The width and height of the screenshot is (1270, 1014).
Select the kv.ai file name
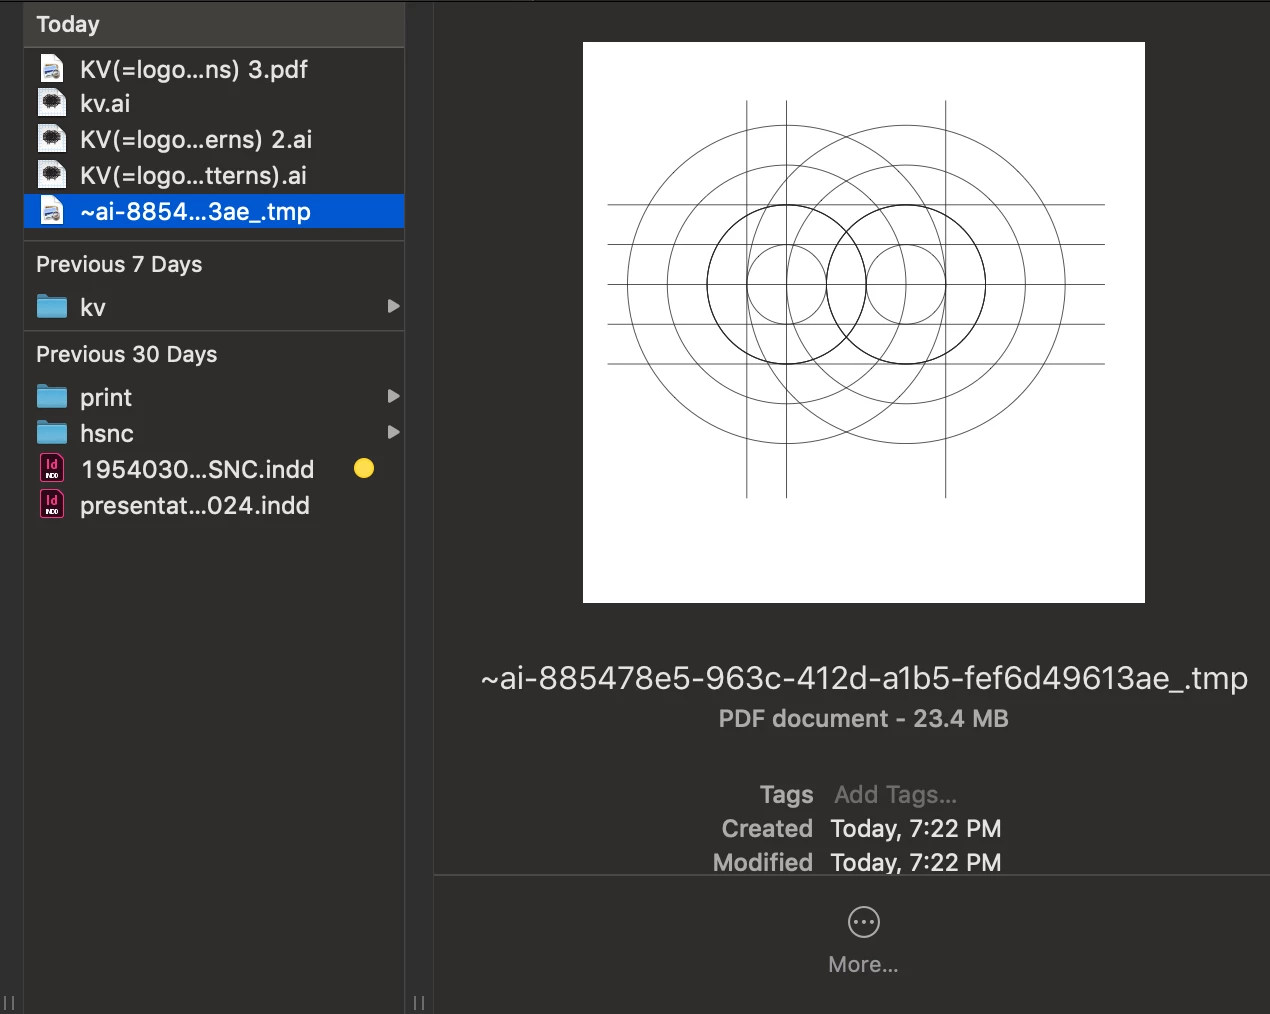(x=105, y=103)
